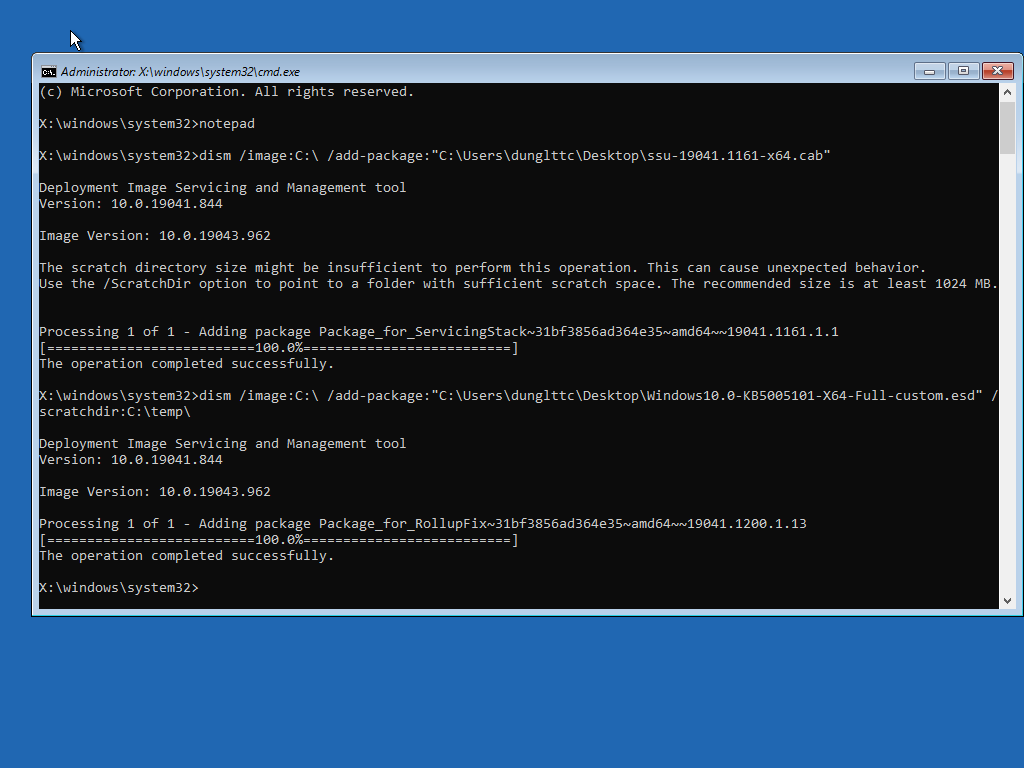Viewport: 1024px width, 768px height.
Task: Click the 'X:\windows\system32>notepad' command line
Action: click(x=147, y=123)
